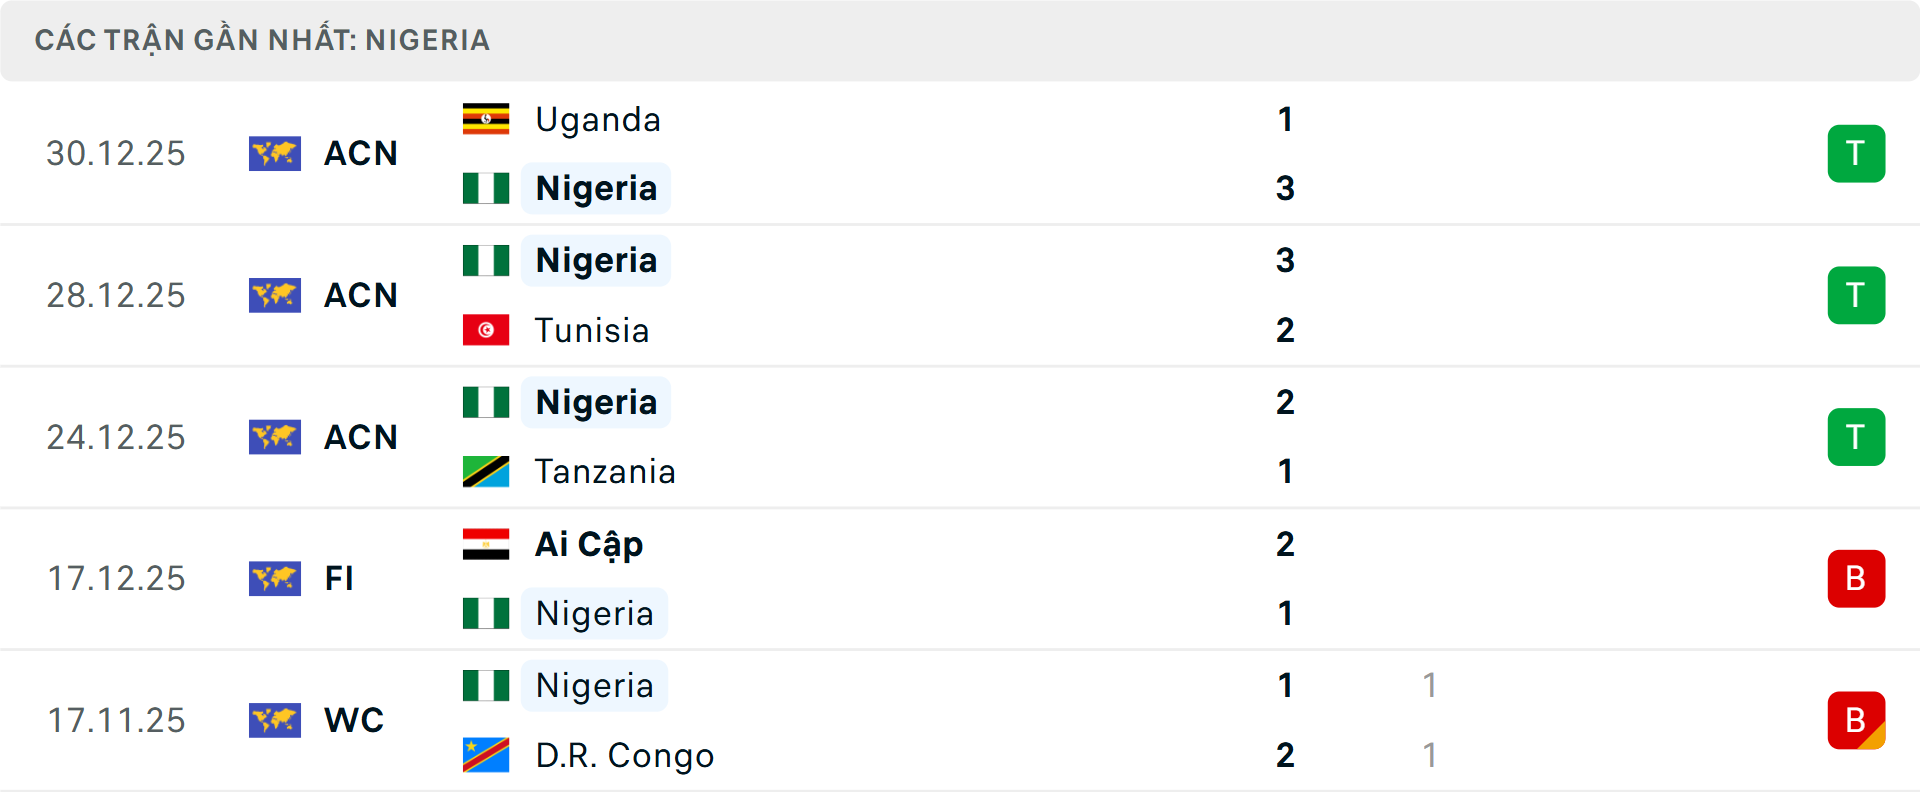Click the Tanzania flag icon
1920x792 pixels.
(486, 471)
